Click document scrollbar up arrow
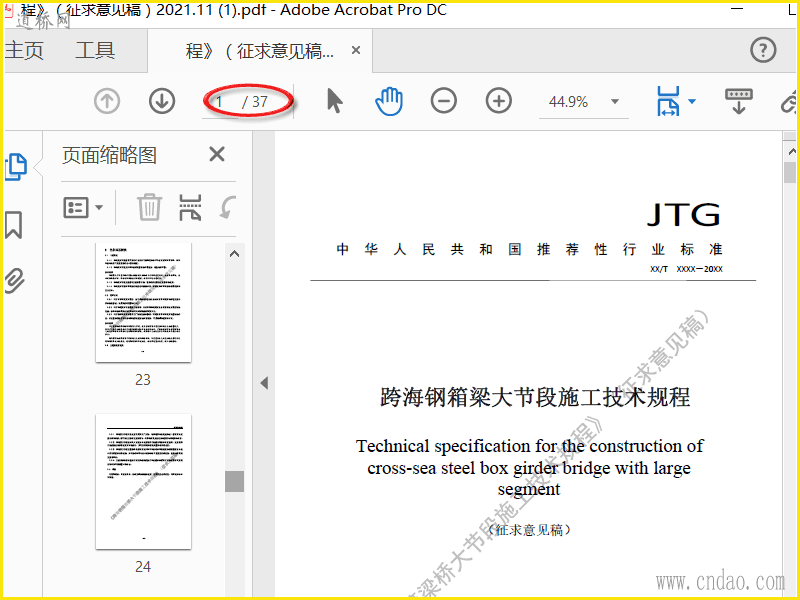Image resolution: width=800 pixels, height=600 pixels. coord(791,152)
